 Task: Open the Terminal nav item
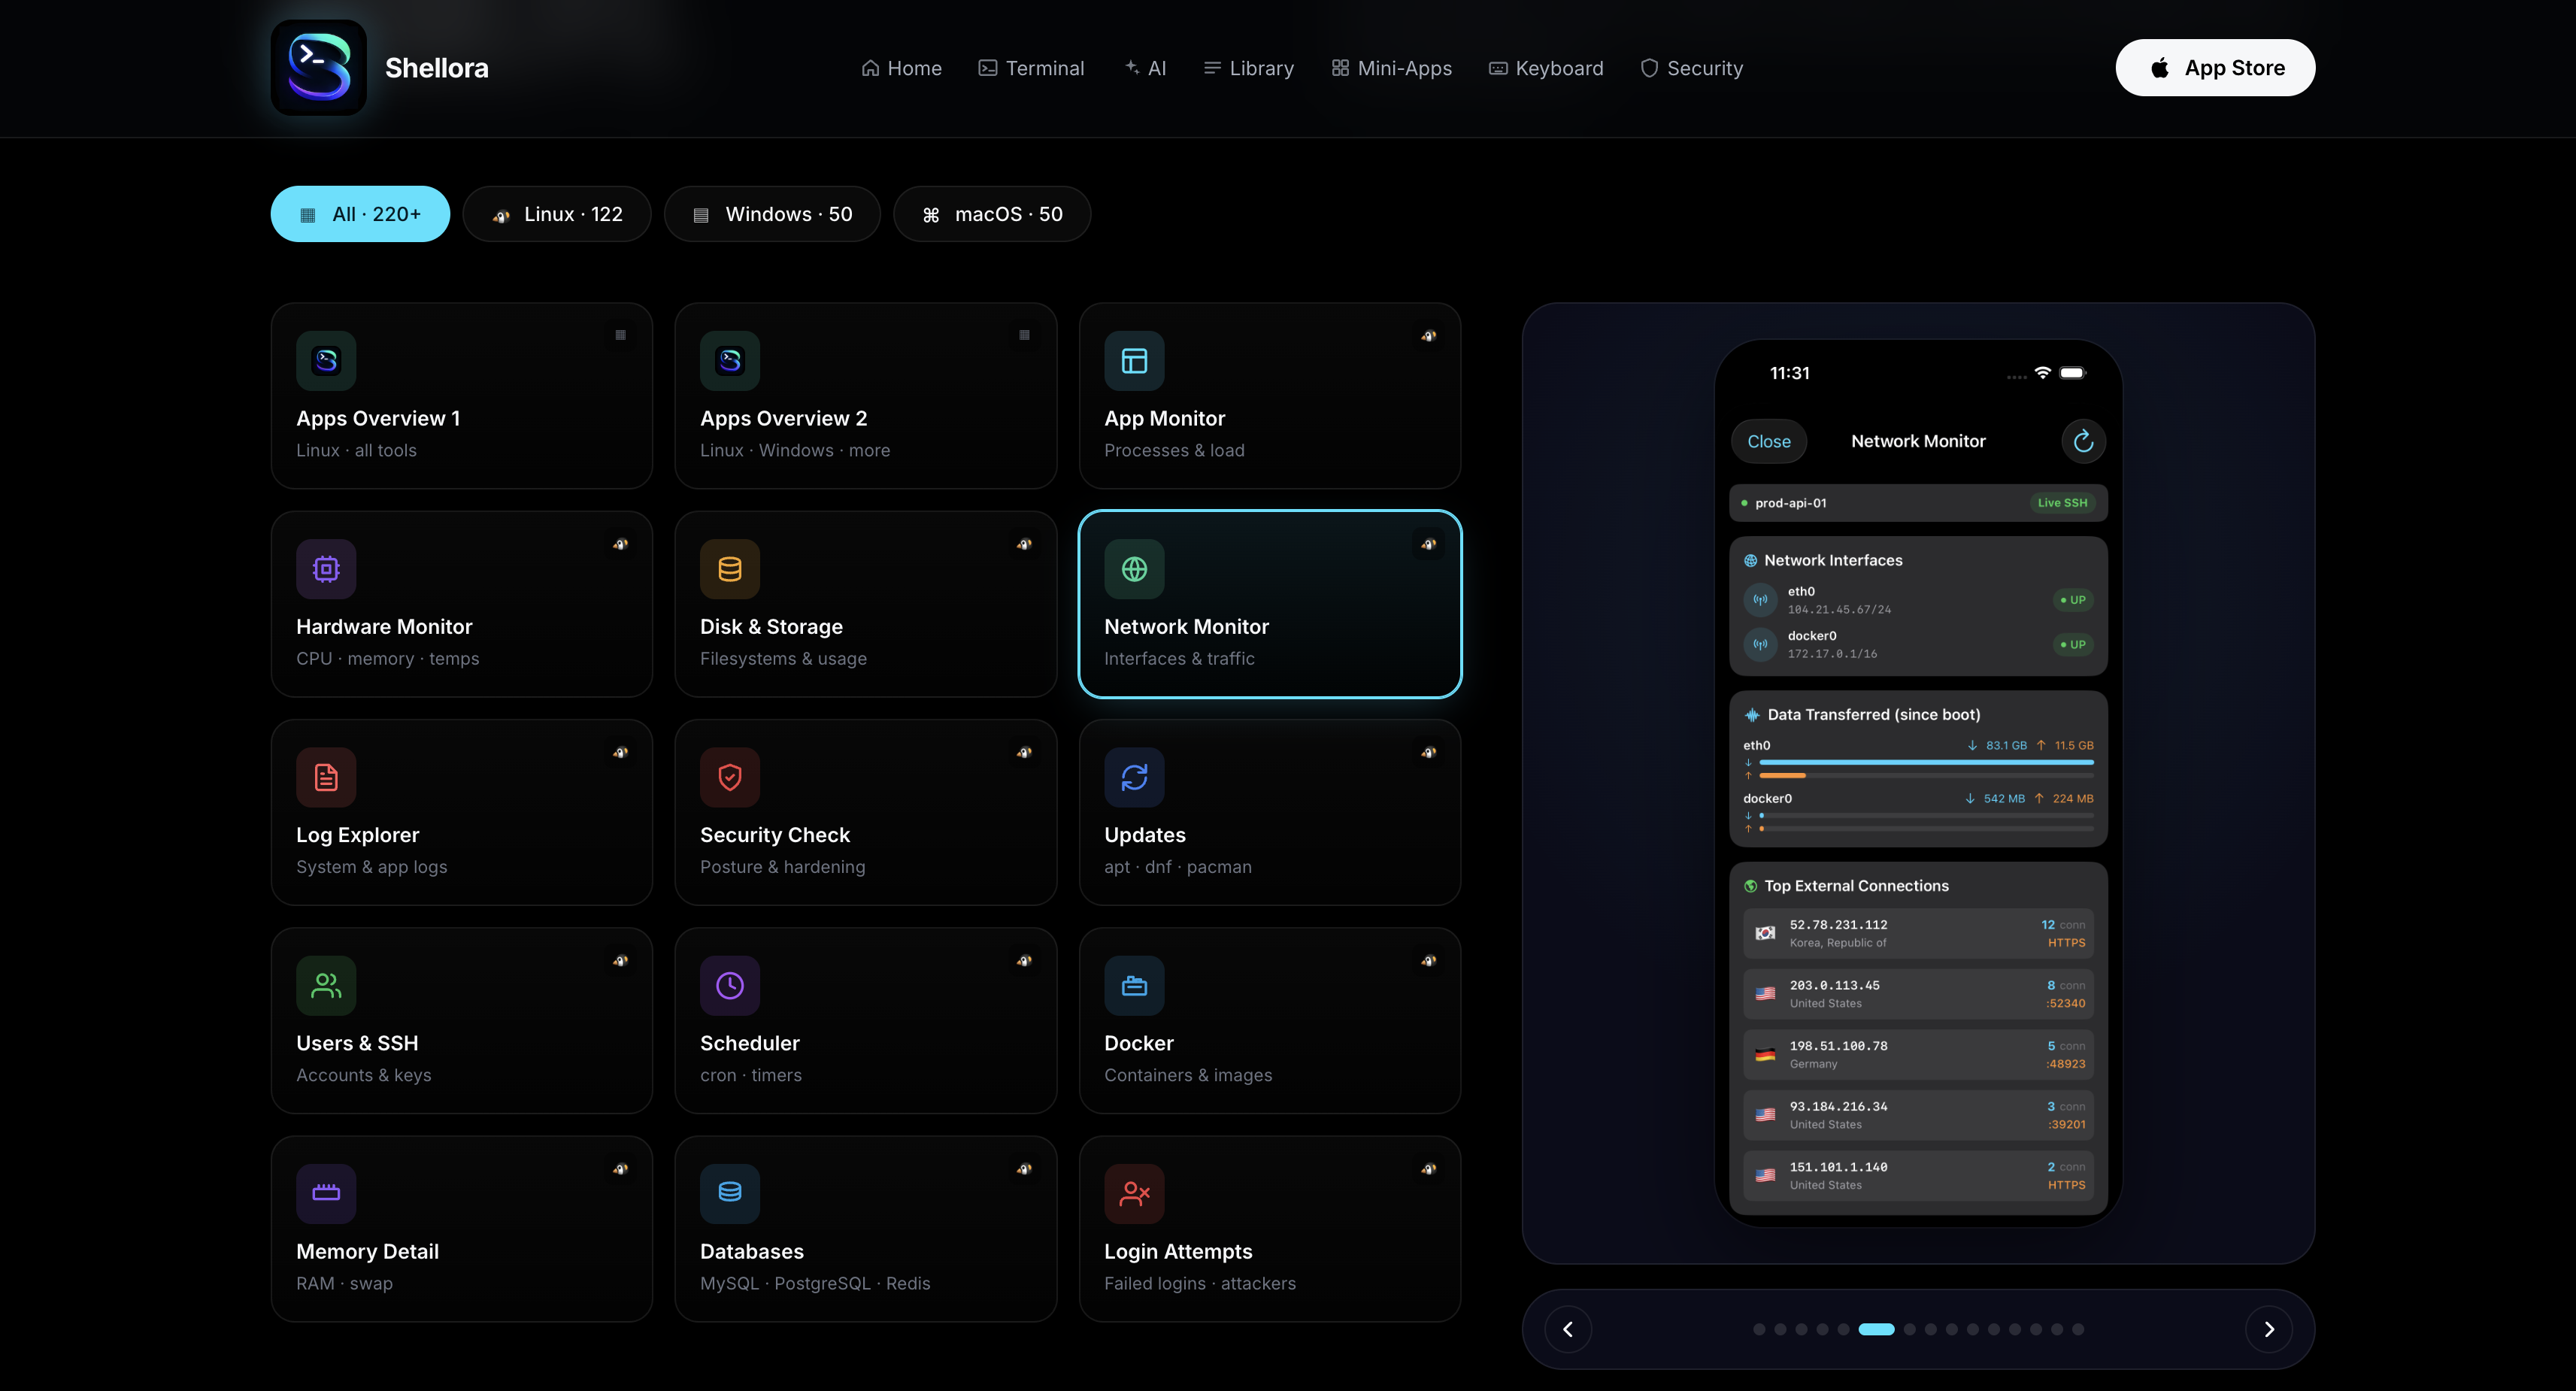point(1031,68)
